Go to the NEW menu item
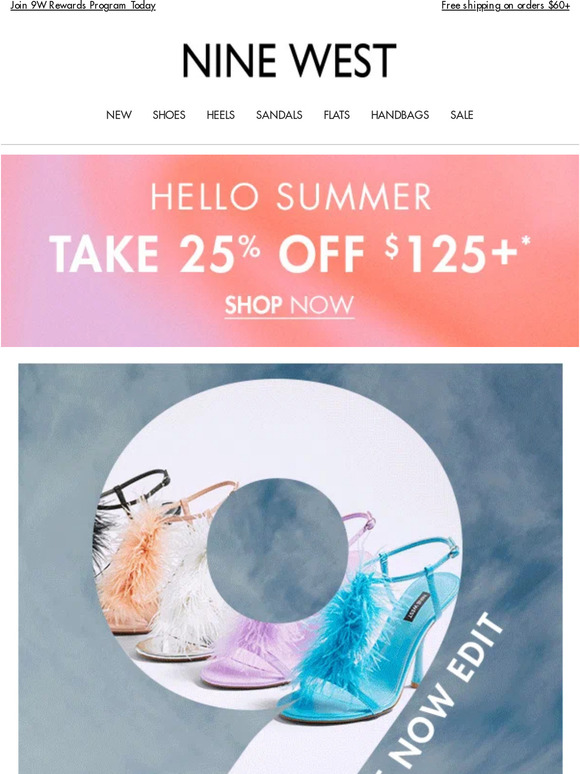 (118, 115)
